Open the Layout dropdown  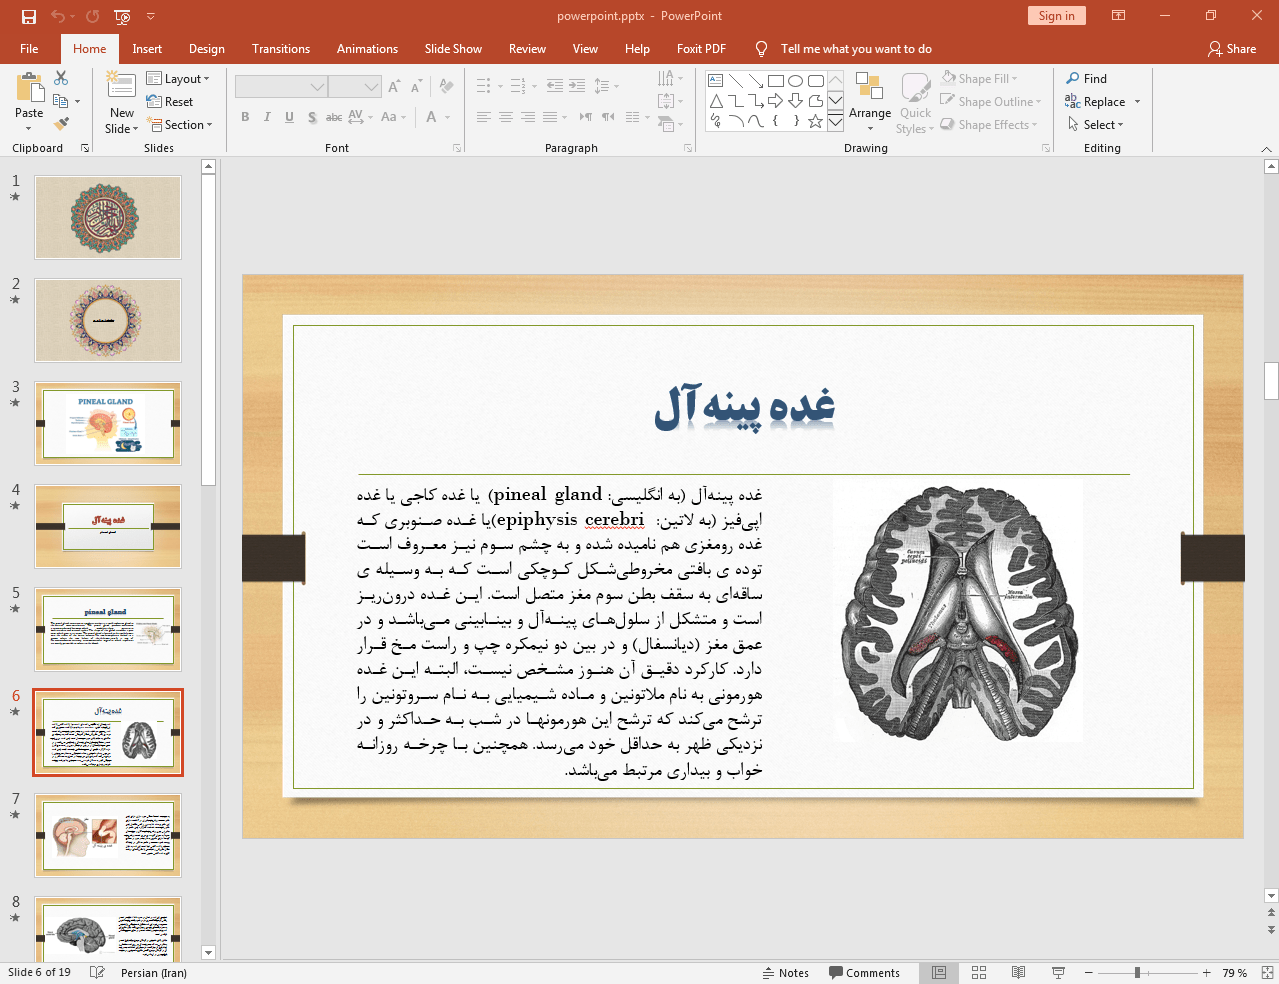178,79
